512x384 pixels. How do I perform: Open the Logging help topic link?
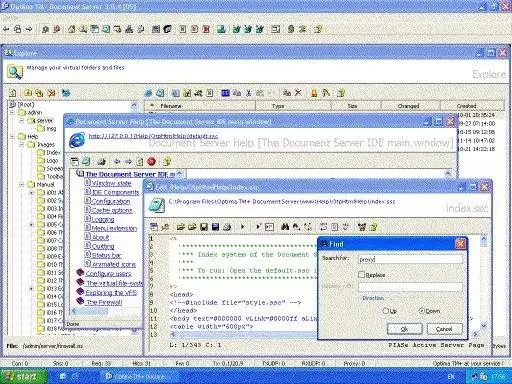click(103, 219)
